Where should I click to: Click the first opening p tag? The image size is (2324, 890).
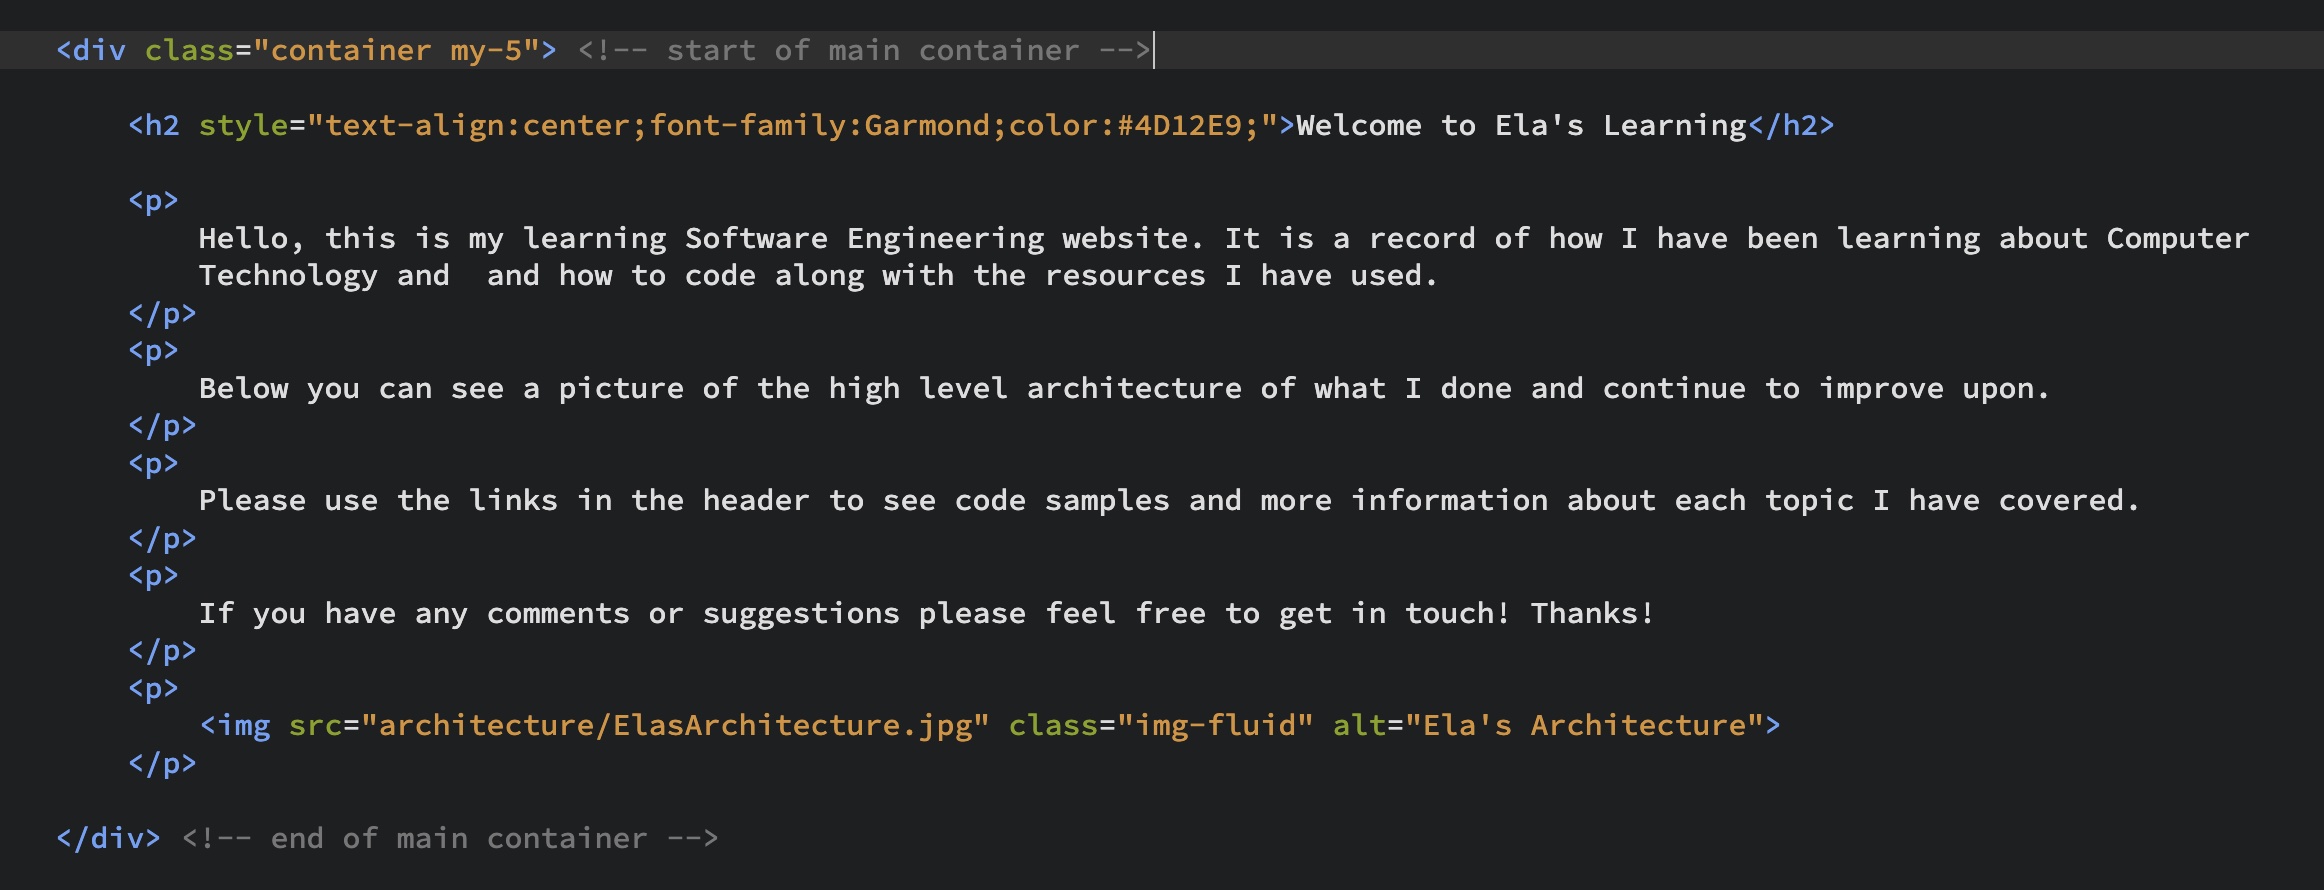pos(153,200)
